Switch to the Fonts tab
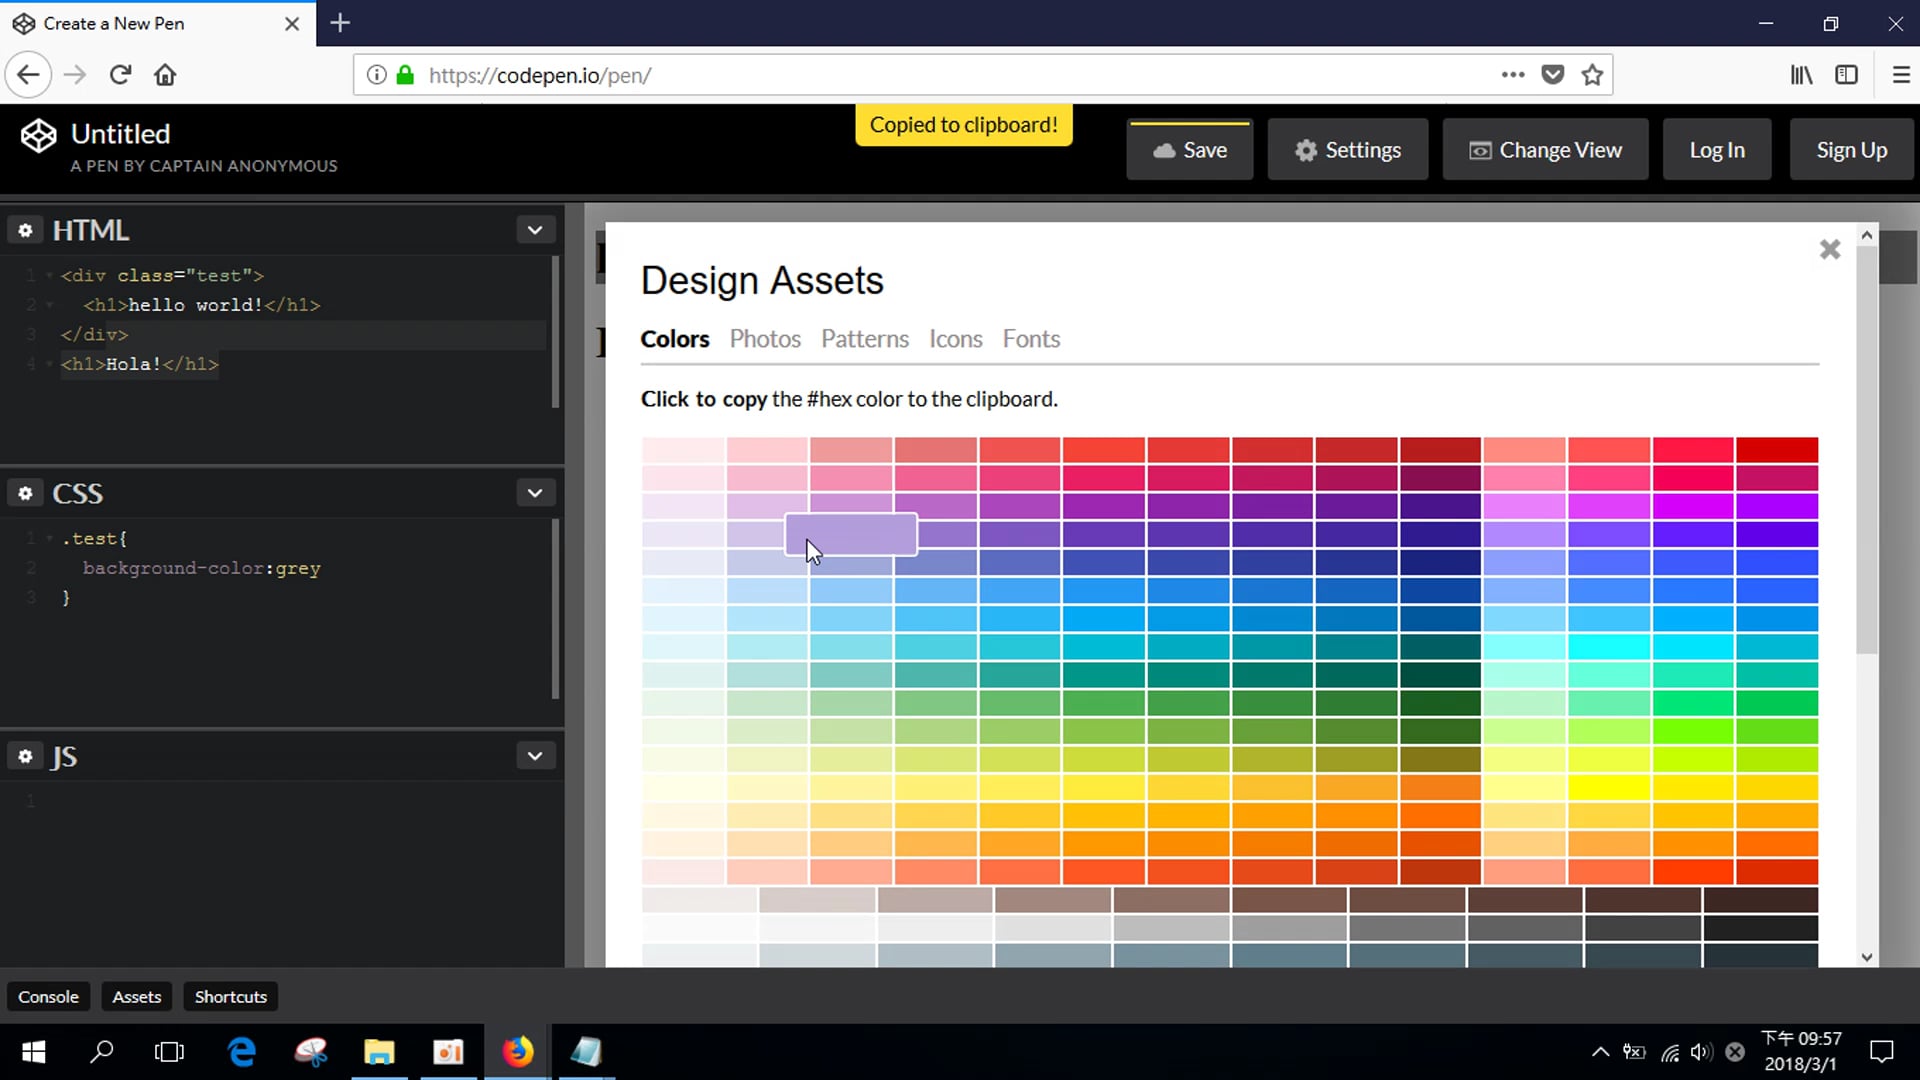 click(x=1031, y=340)
